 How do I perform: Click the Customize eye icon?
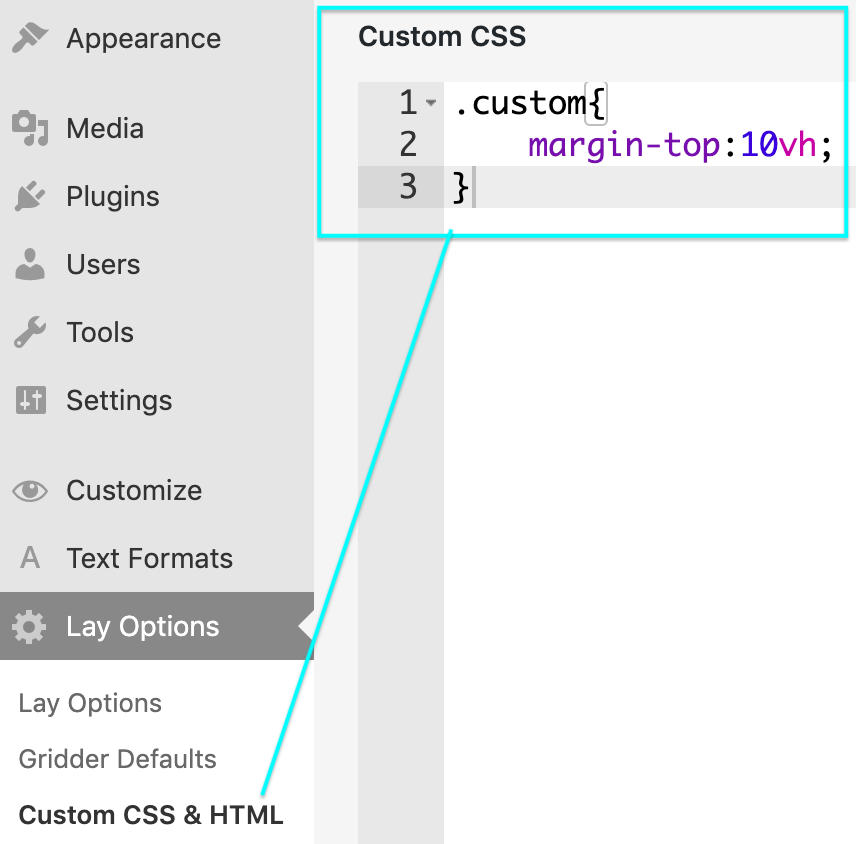(x=30, y=491)
